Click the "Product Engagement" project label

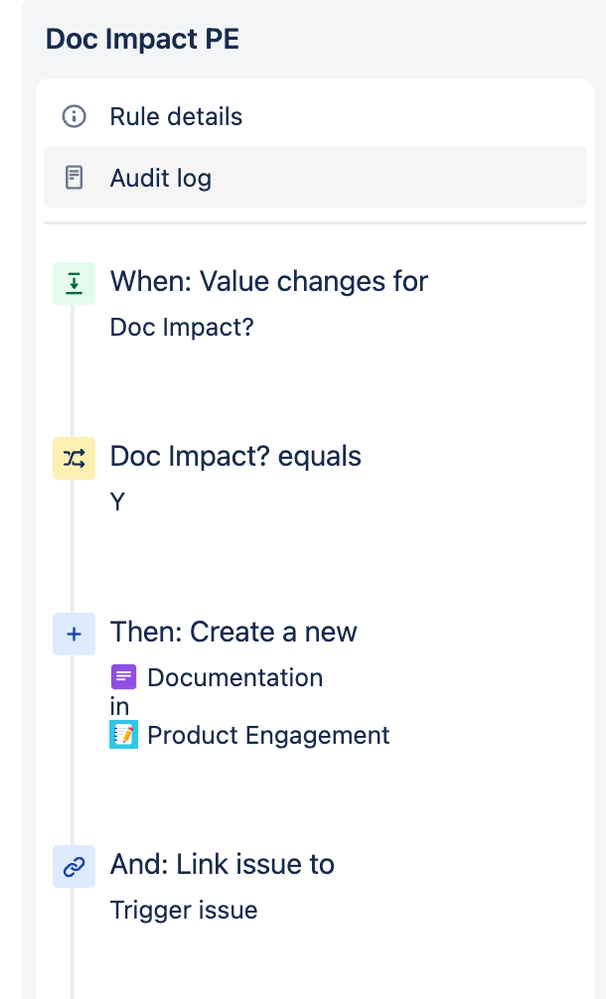click(268, 735)
